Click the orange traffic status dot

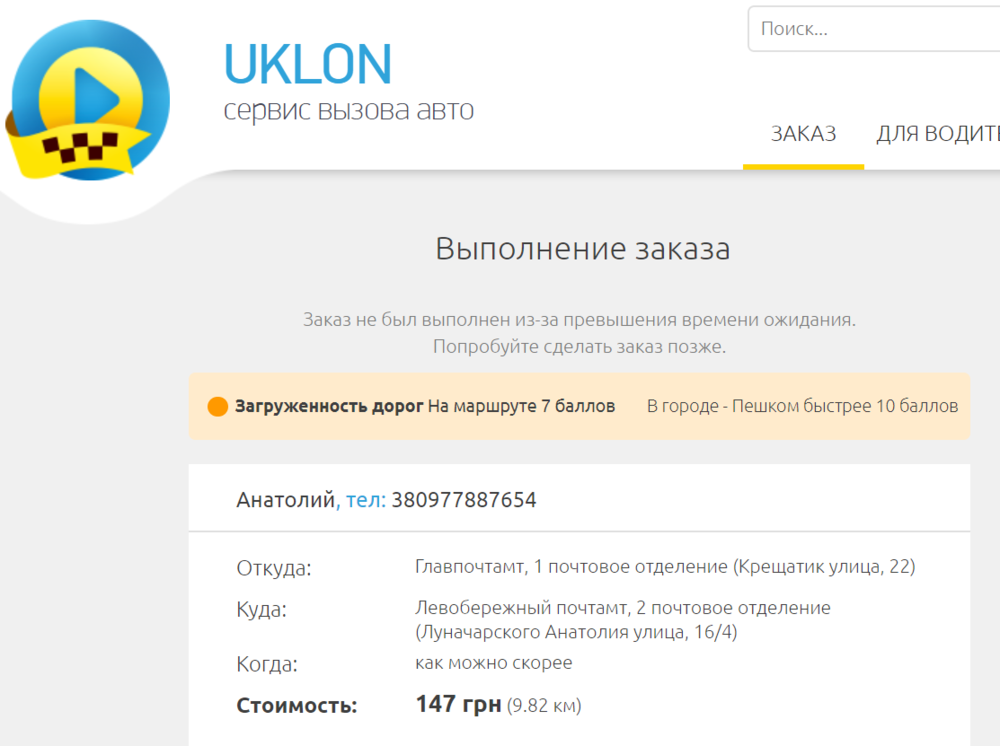(x=217, y=407)
